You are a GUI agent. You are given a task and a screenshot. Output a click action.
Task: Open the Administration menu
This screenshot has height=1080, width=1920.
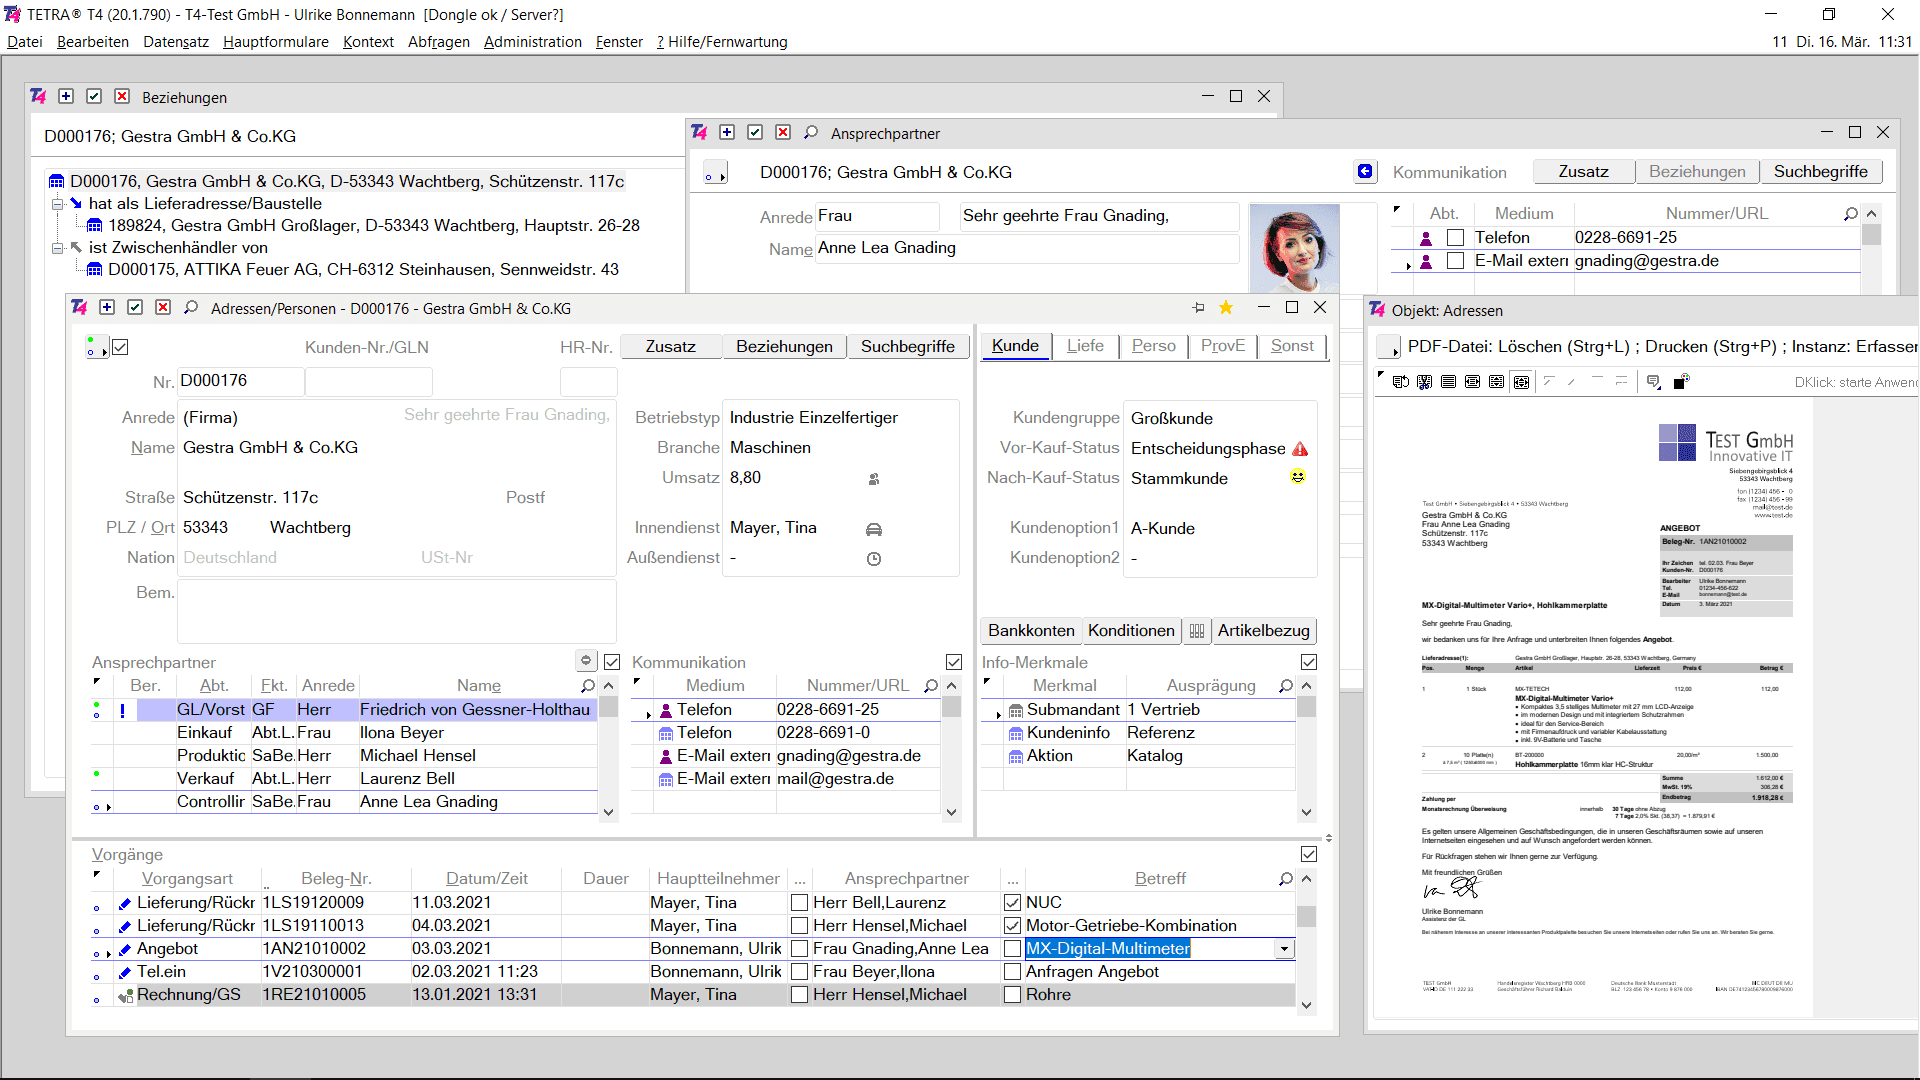(533, 42)
